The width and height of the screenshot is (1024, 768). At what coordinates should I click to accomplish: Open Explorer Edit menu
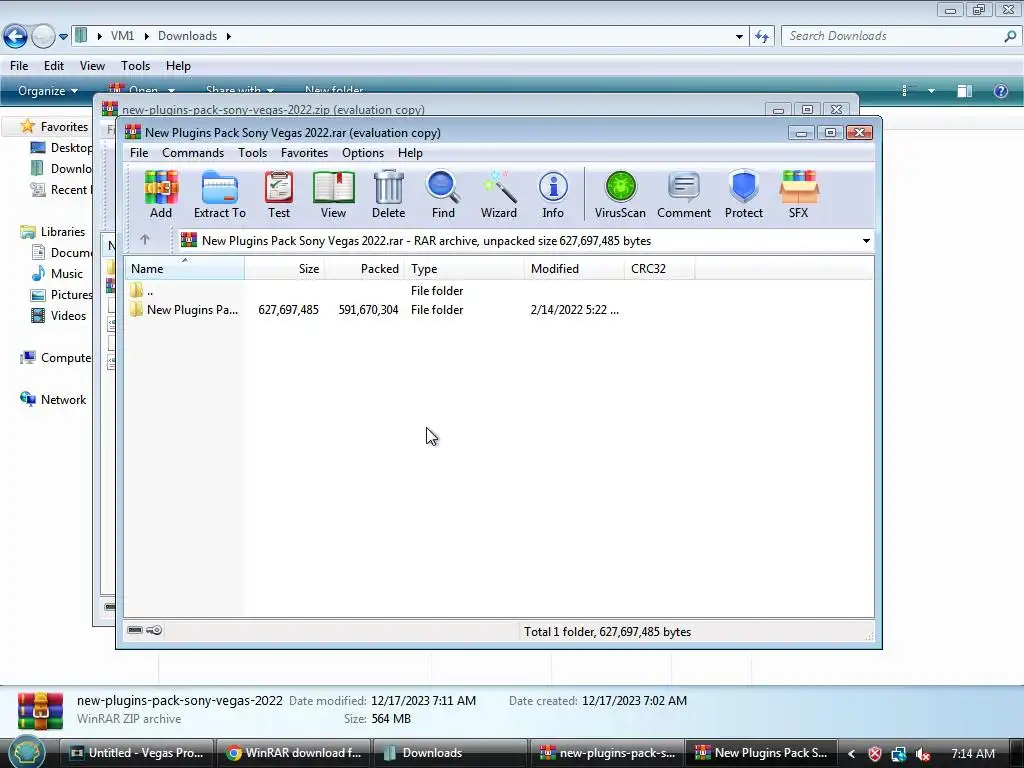pos(54,66)
